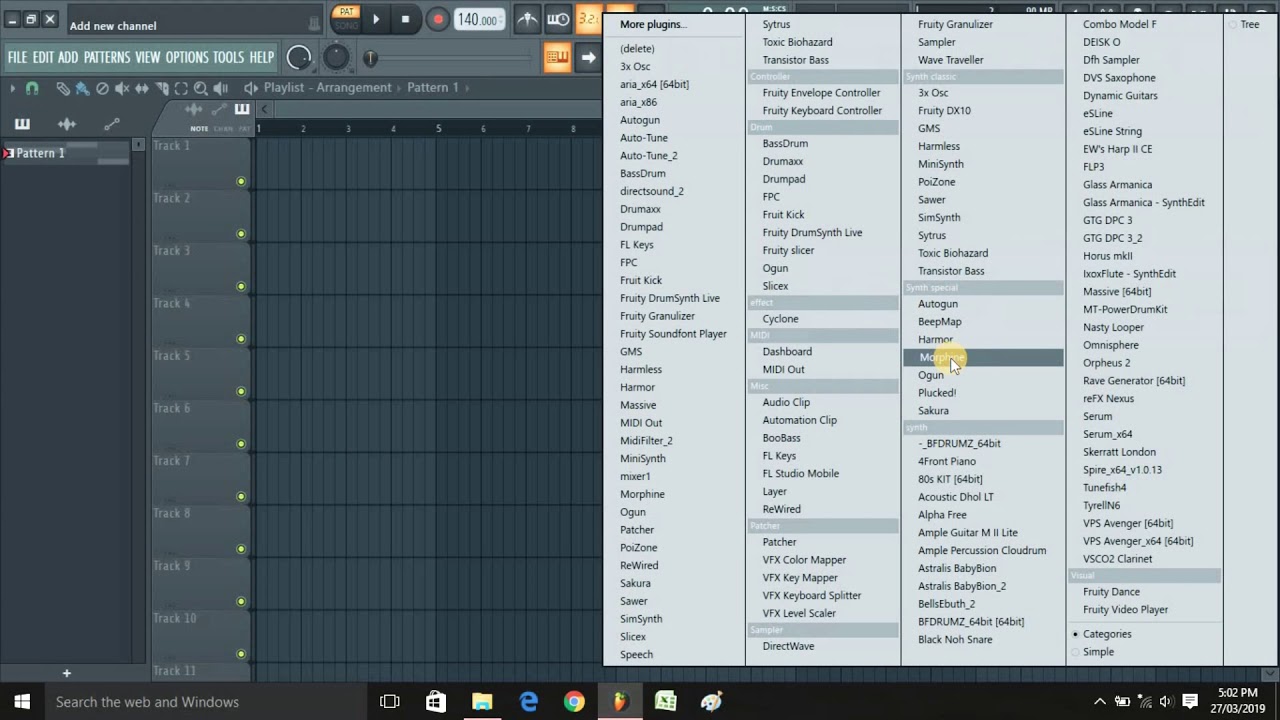
Task: Click the Record button
Action: coord(437,19)
